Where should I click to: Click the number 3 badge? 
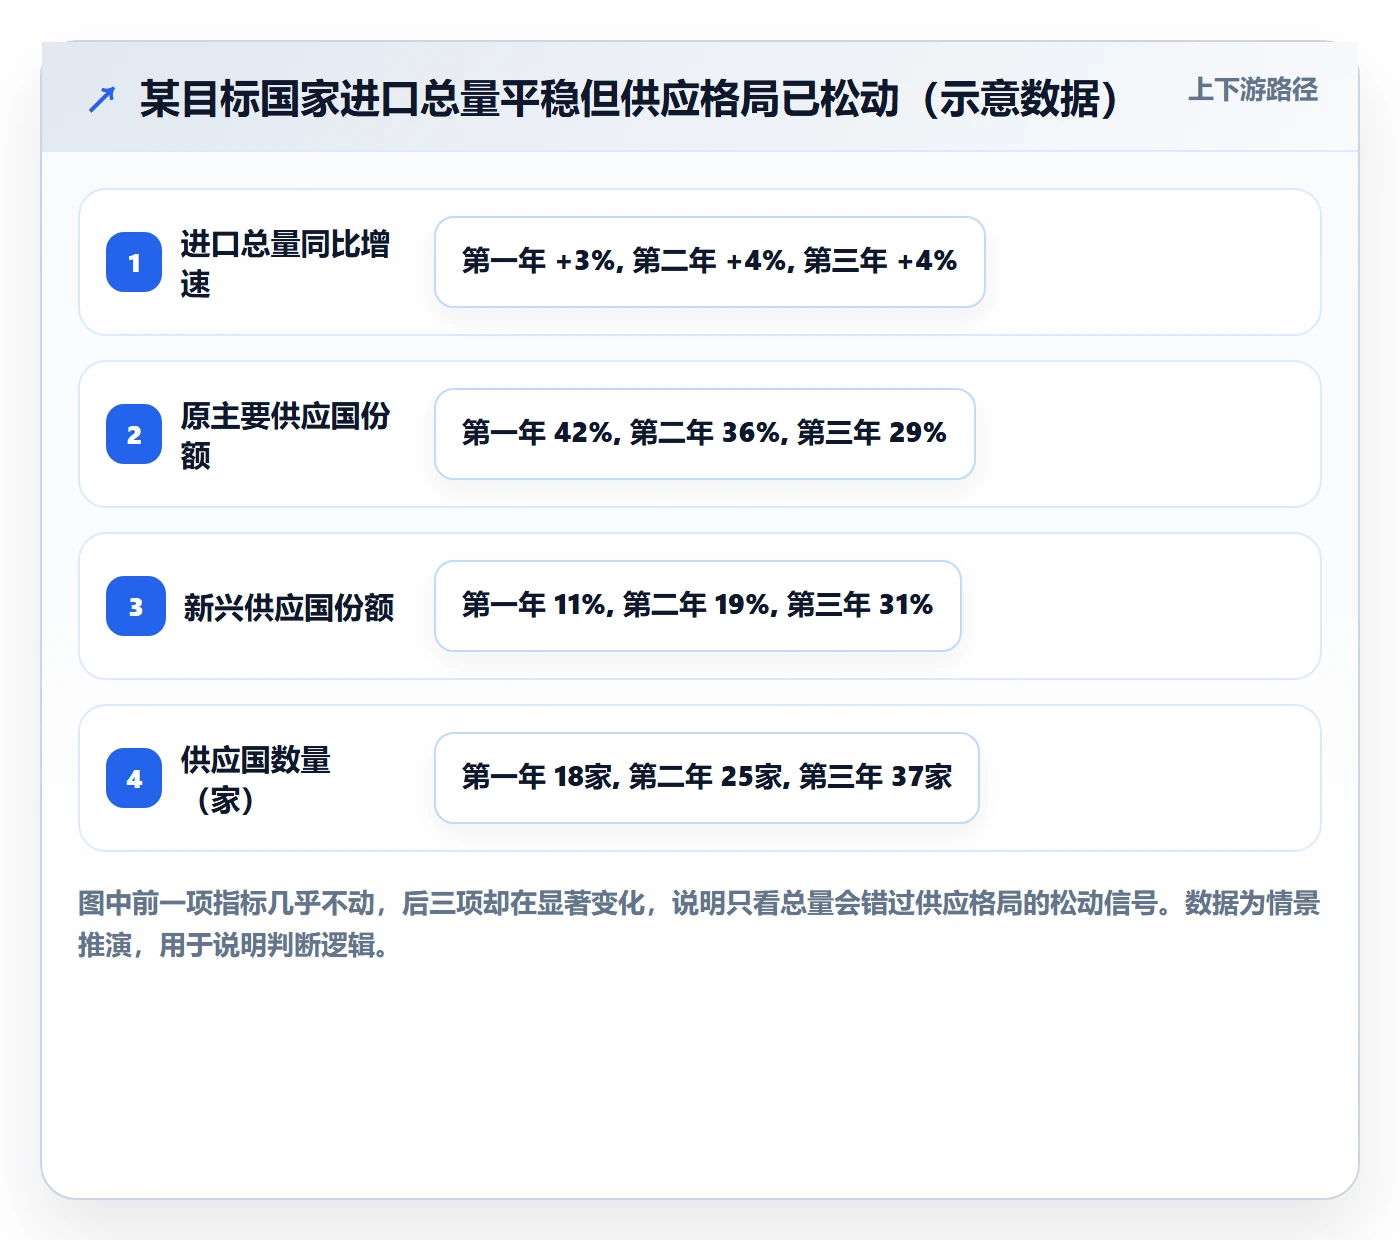pos(136,606)
